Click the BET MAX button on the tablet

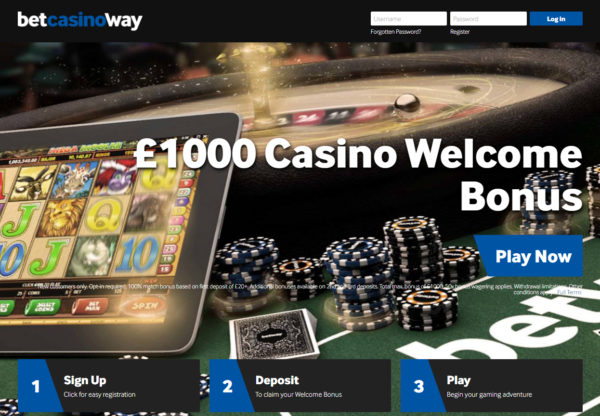(x=90, y=307)
